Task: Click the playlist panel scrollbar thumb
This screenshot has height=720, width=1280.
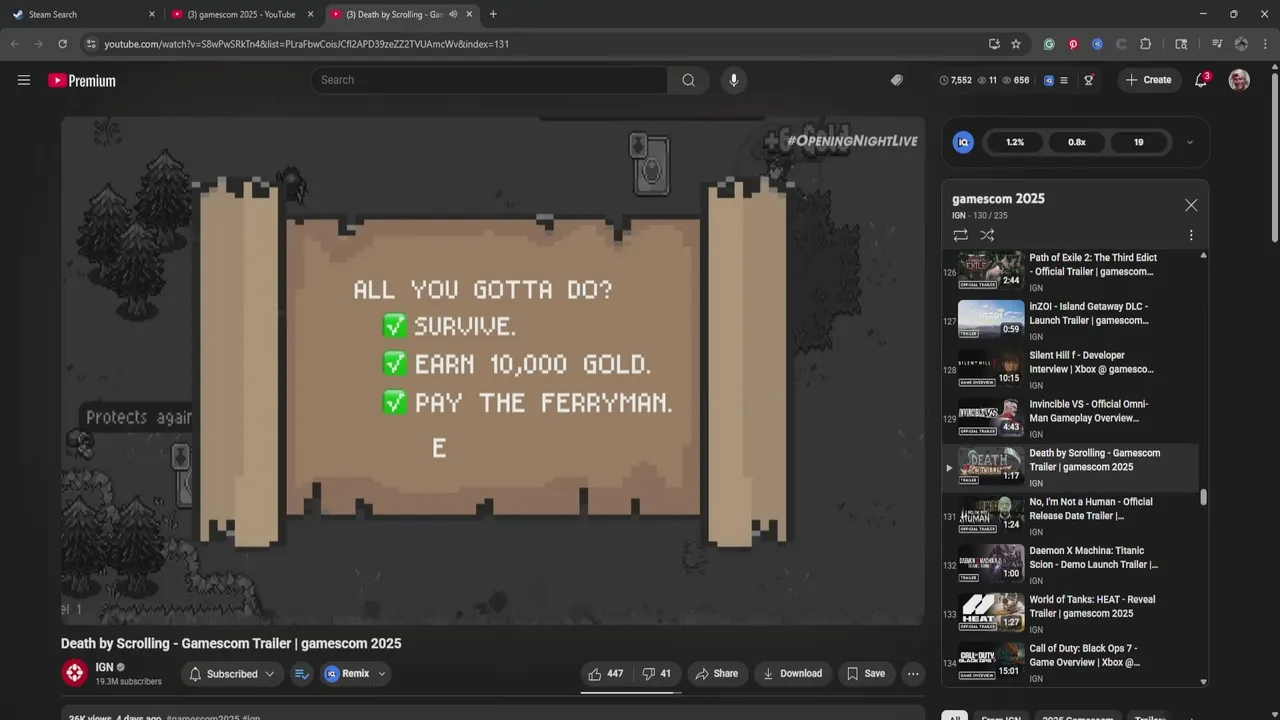Action: point(1203,497)
